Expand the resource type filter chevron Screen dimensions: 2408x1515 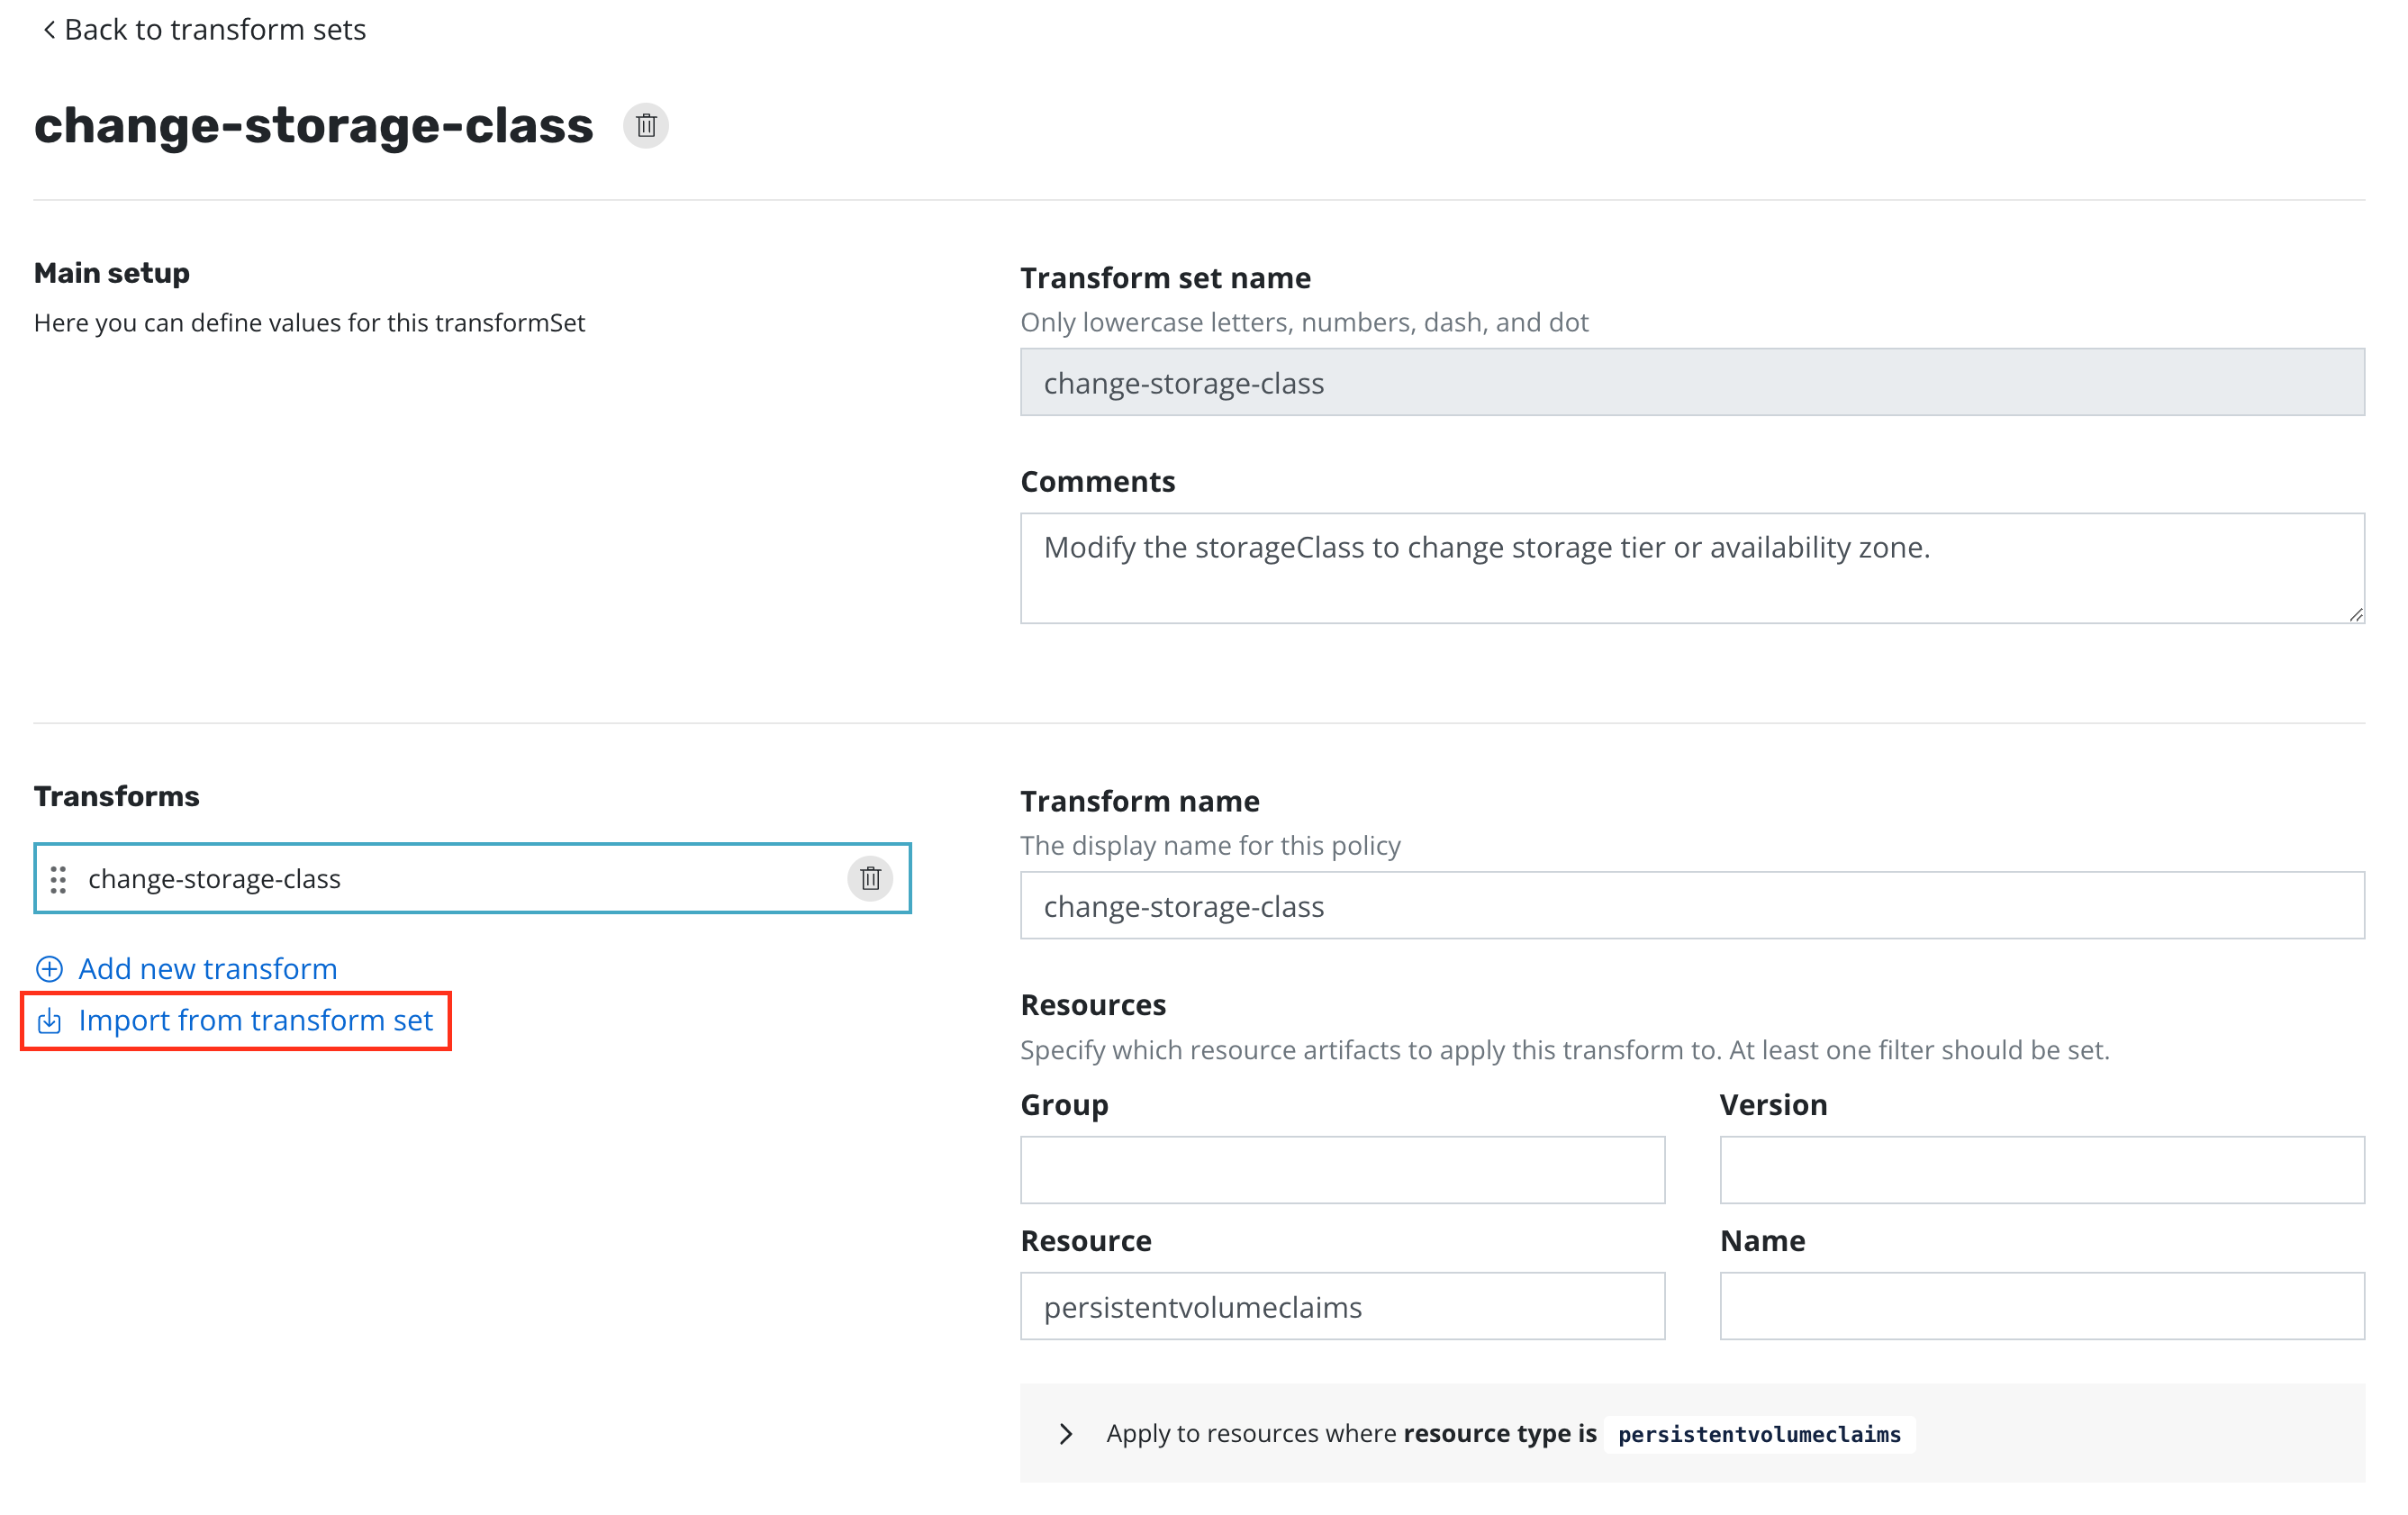coord(1065,1433)
